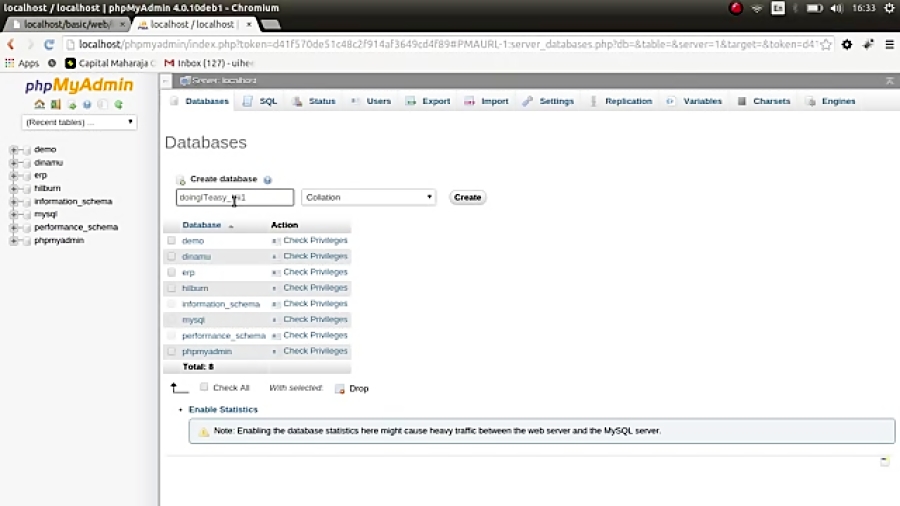900x506 pixels.
Task: Switch to the SQL tab
Action: pos(260,101)
